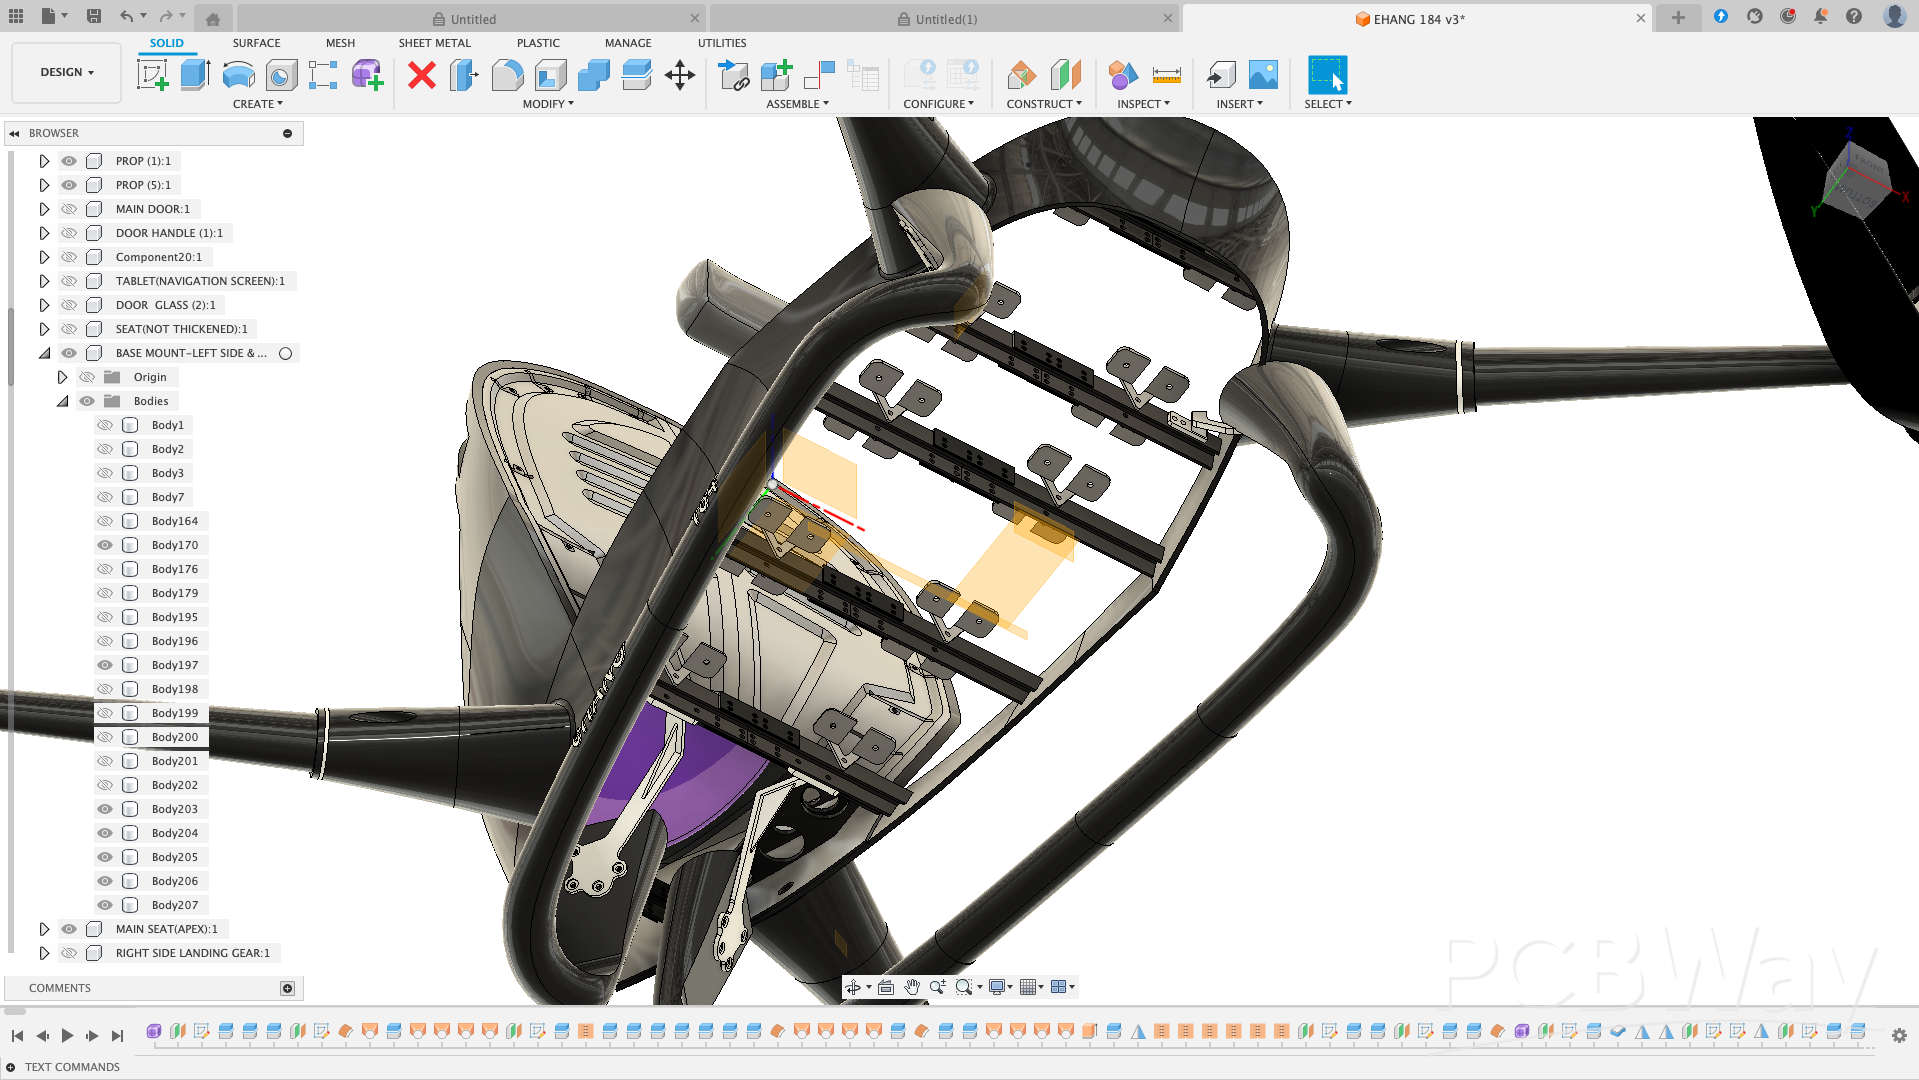Viewport: 1919px width, 1080px height.
Task: Open the Measure ruler tool
Action: (1166, 75)
